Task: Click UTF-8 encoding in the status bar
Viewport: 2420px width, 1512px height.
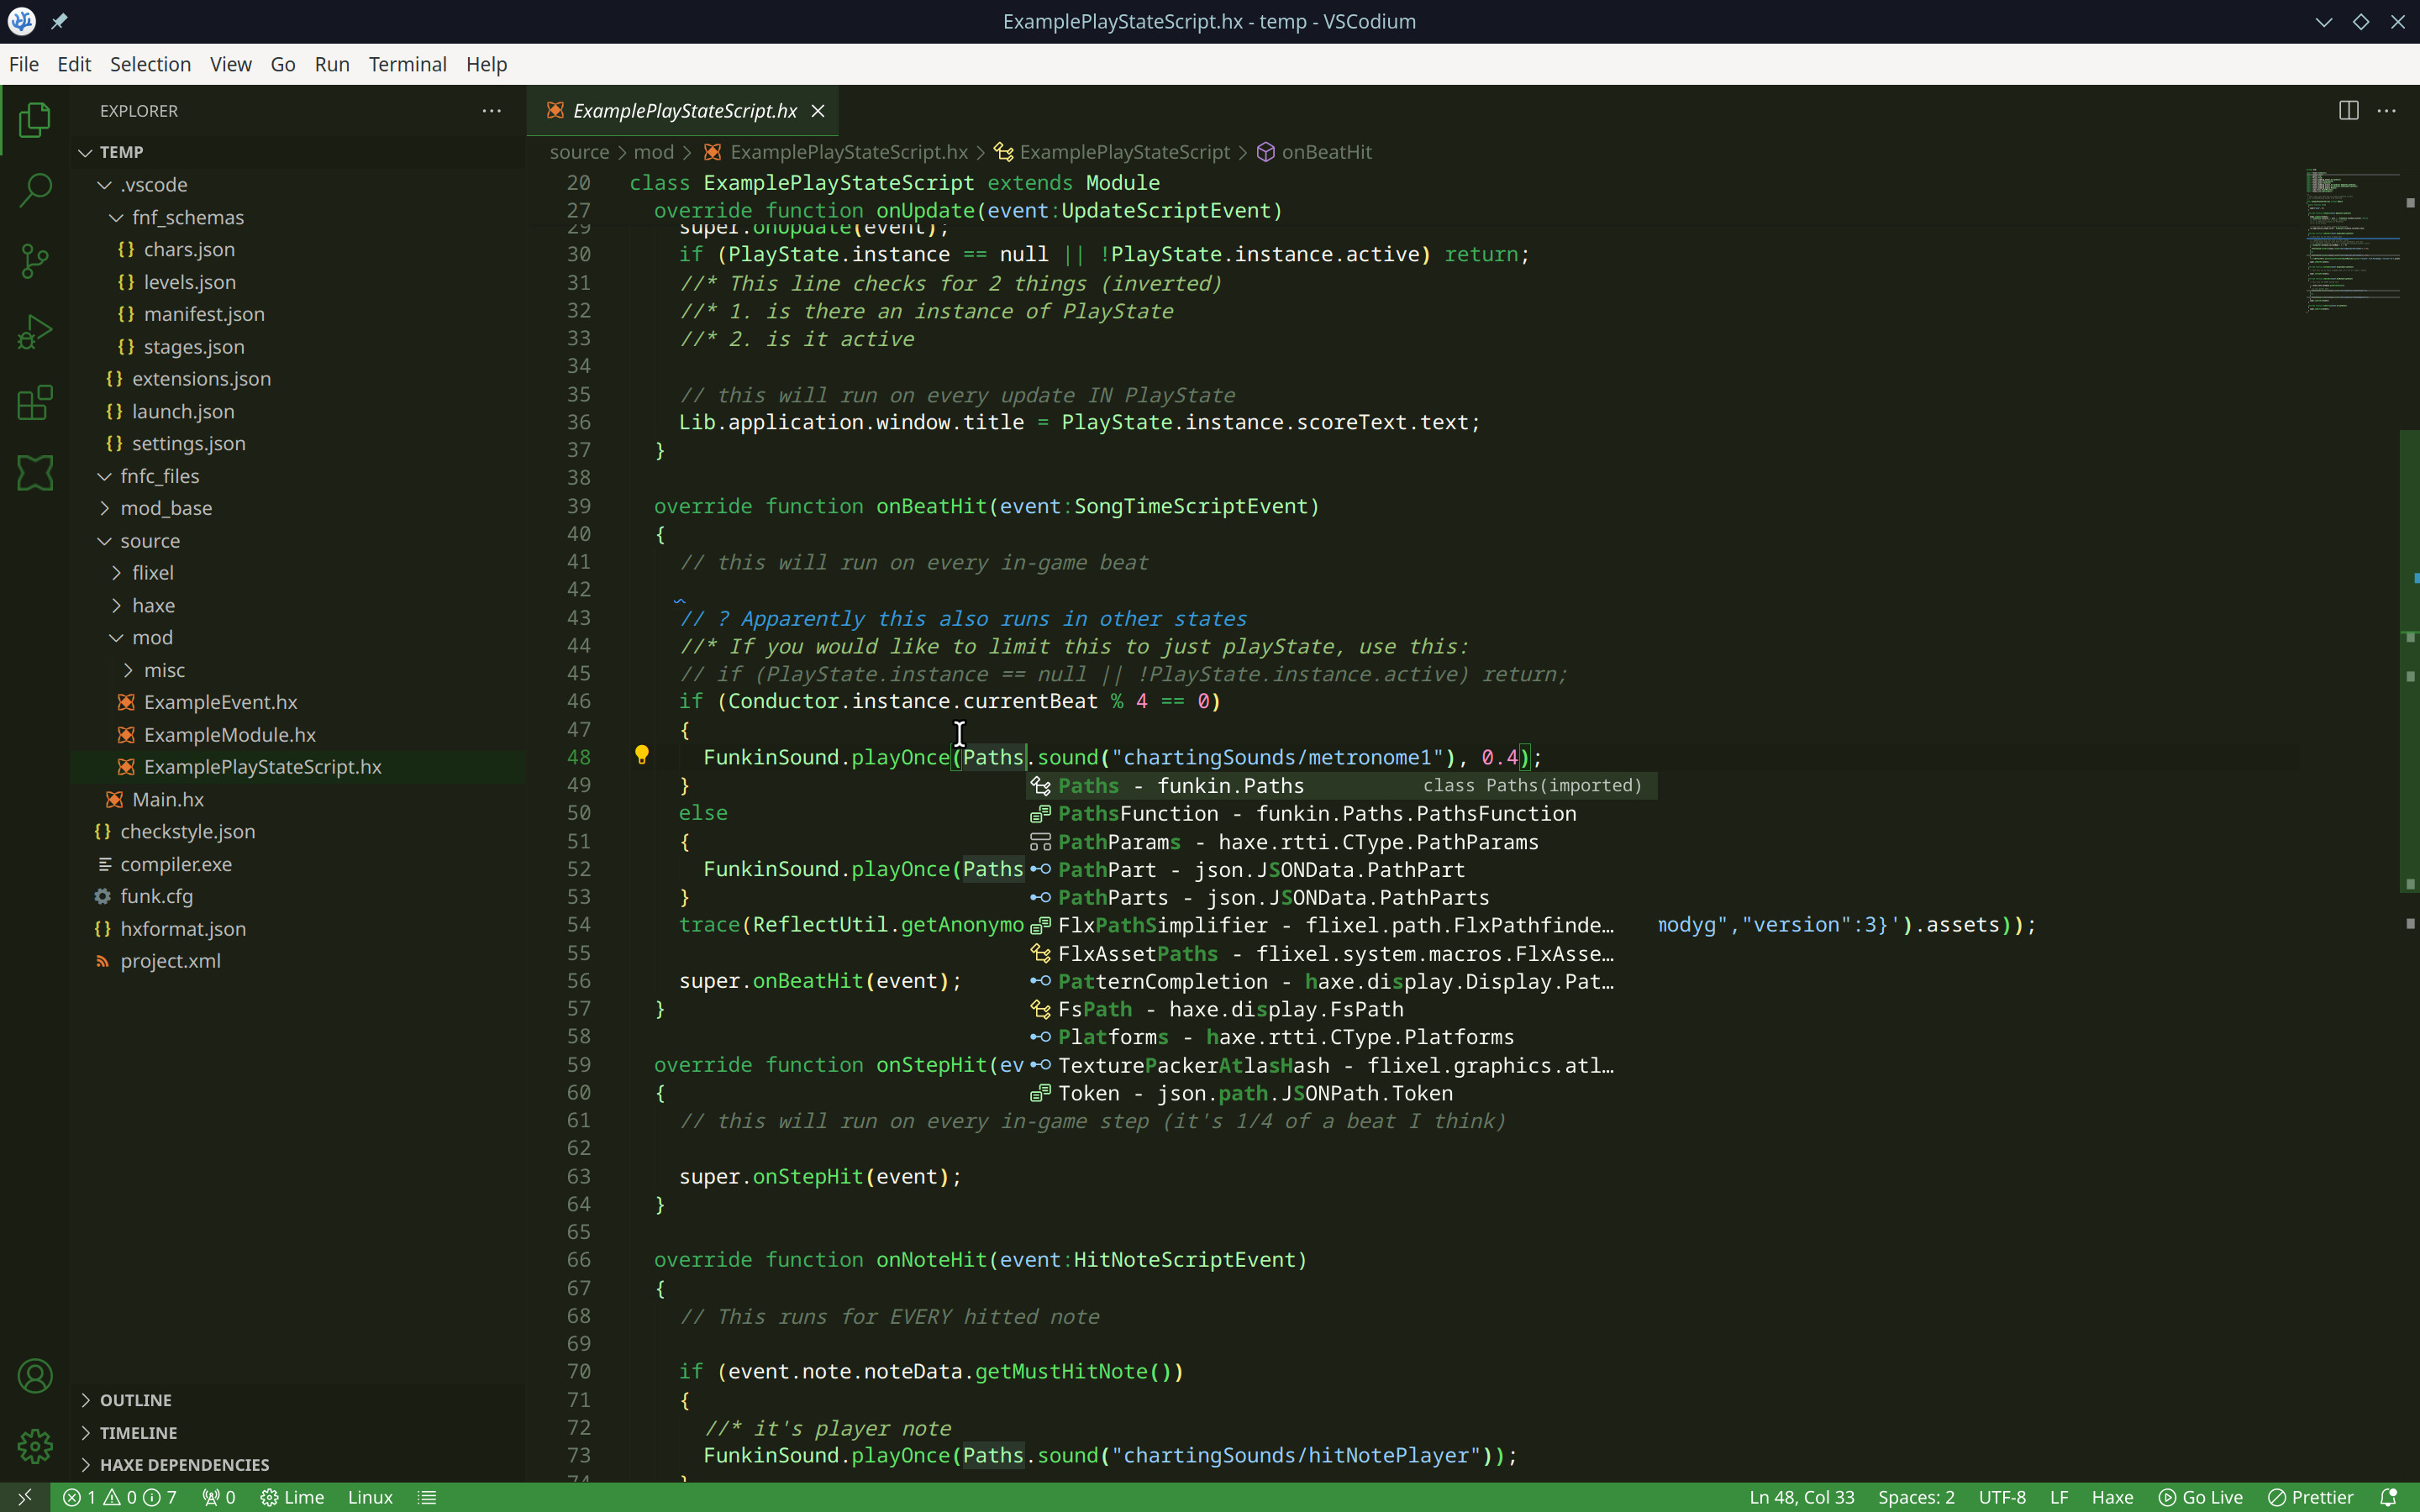Action: 2003,1496
